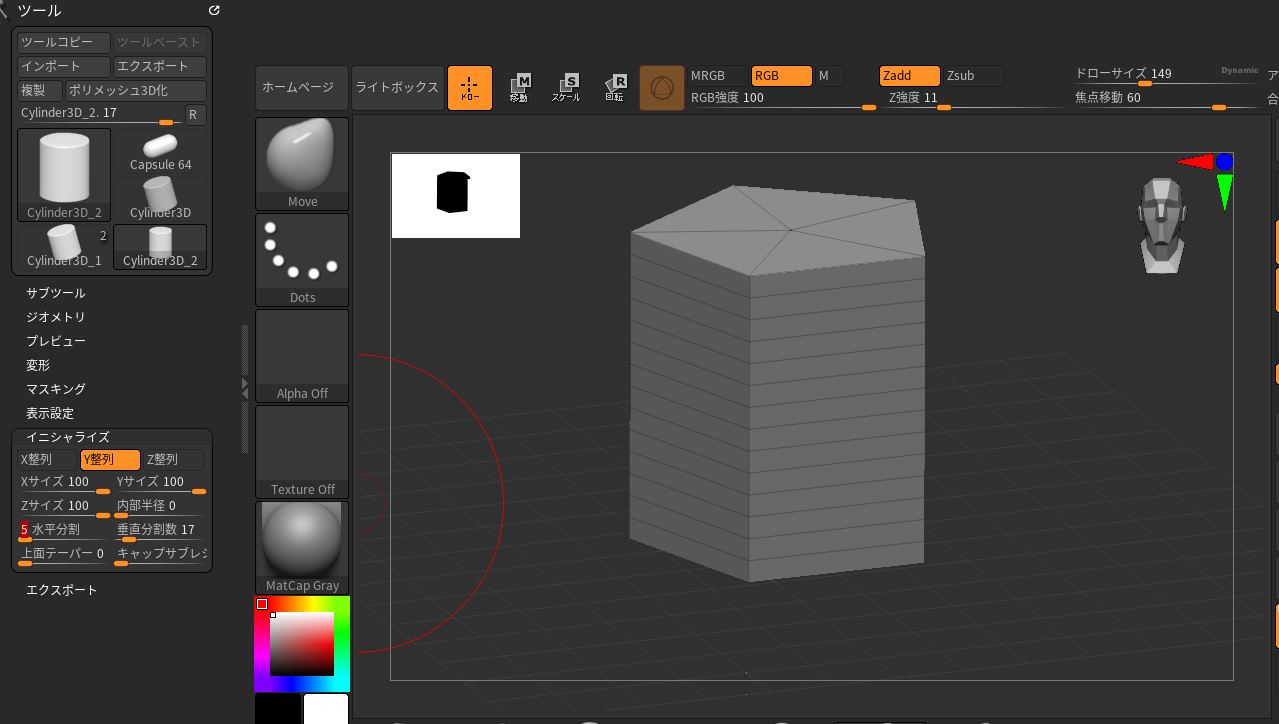Image resolution: width=1279 pixels, height=724 pixels.
Task: Expand the ジオメトリ section
Action: 56,317
